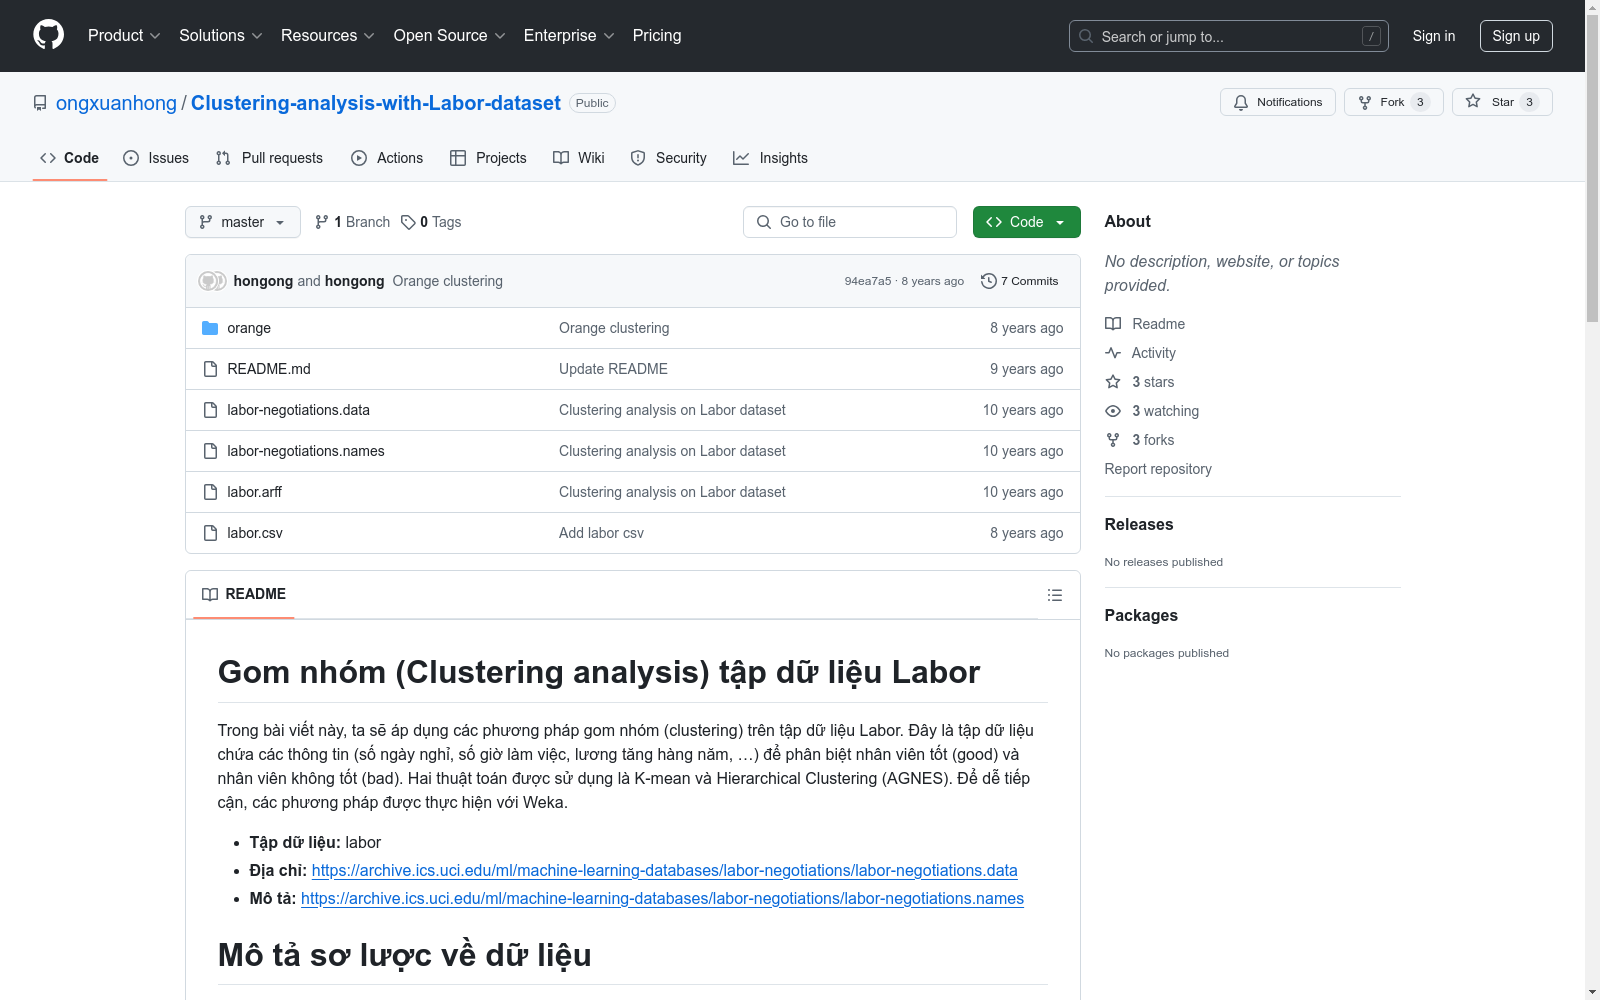This screenshot has height=1000, width=1600.
Task: Open the orange folder
Action: [x=249, y=328]
